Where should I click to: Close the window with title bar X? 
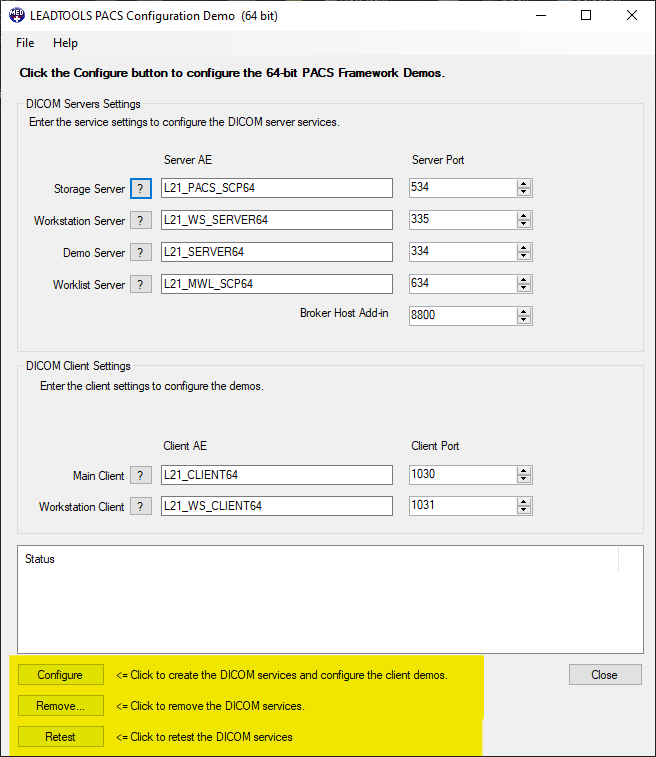click(x=632, y=15)
